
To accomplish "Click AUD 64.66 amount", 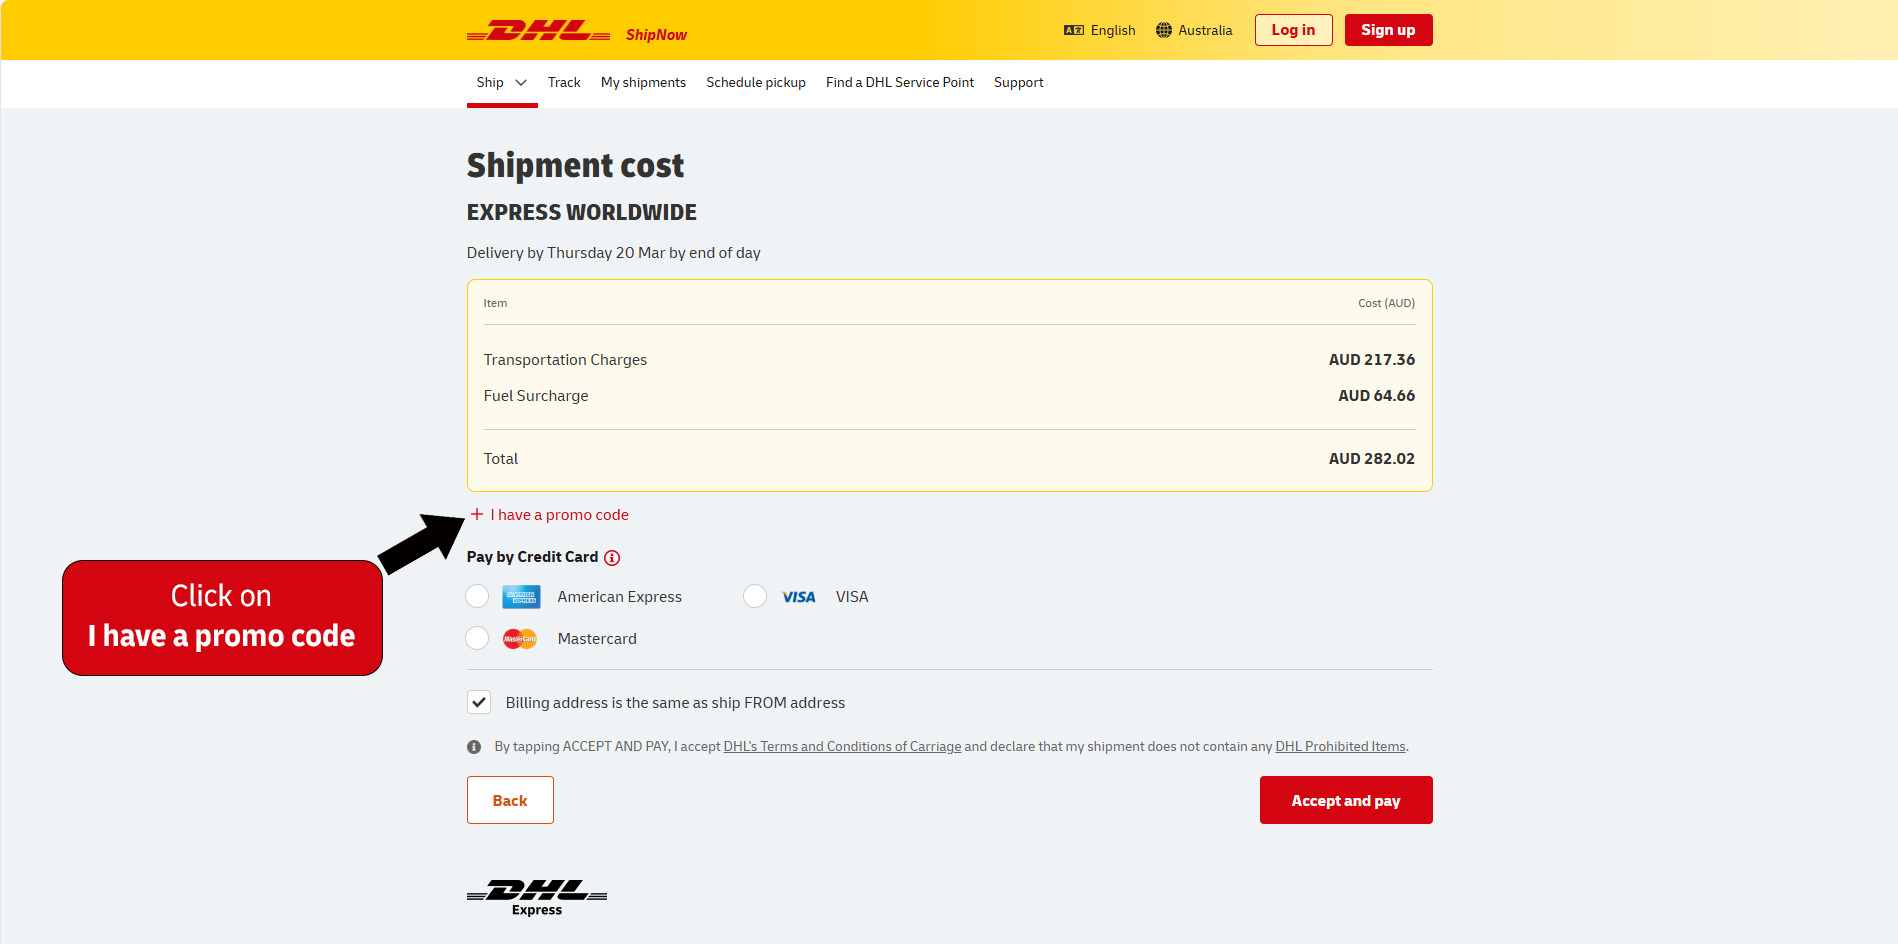I will point(1377,396).
